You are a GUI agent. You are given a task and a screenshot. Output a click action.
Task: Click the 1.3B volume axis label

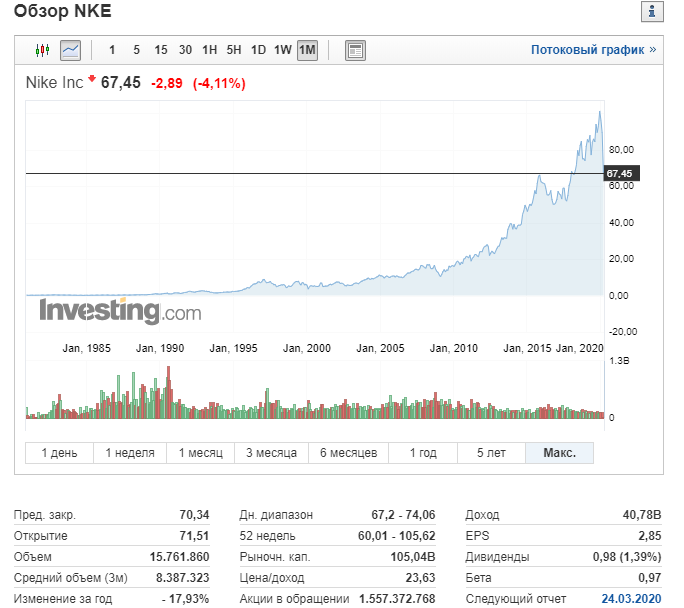click(x=619, y=360)
